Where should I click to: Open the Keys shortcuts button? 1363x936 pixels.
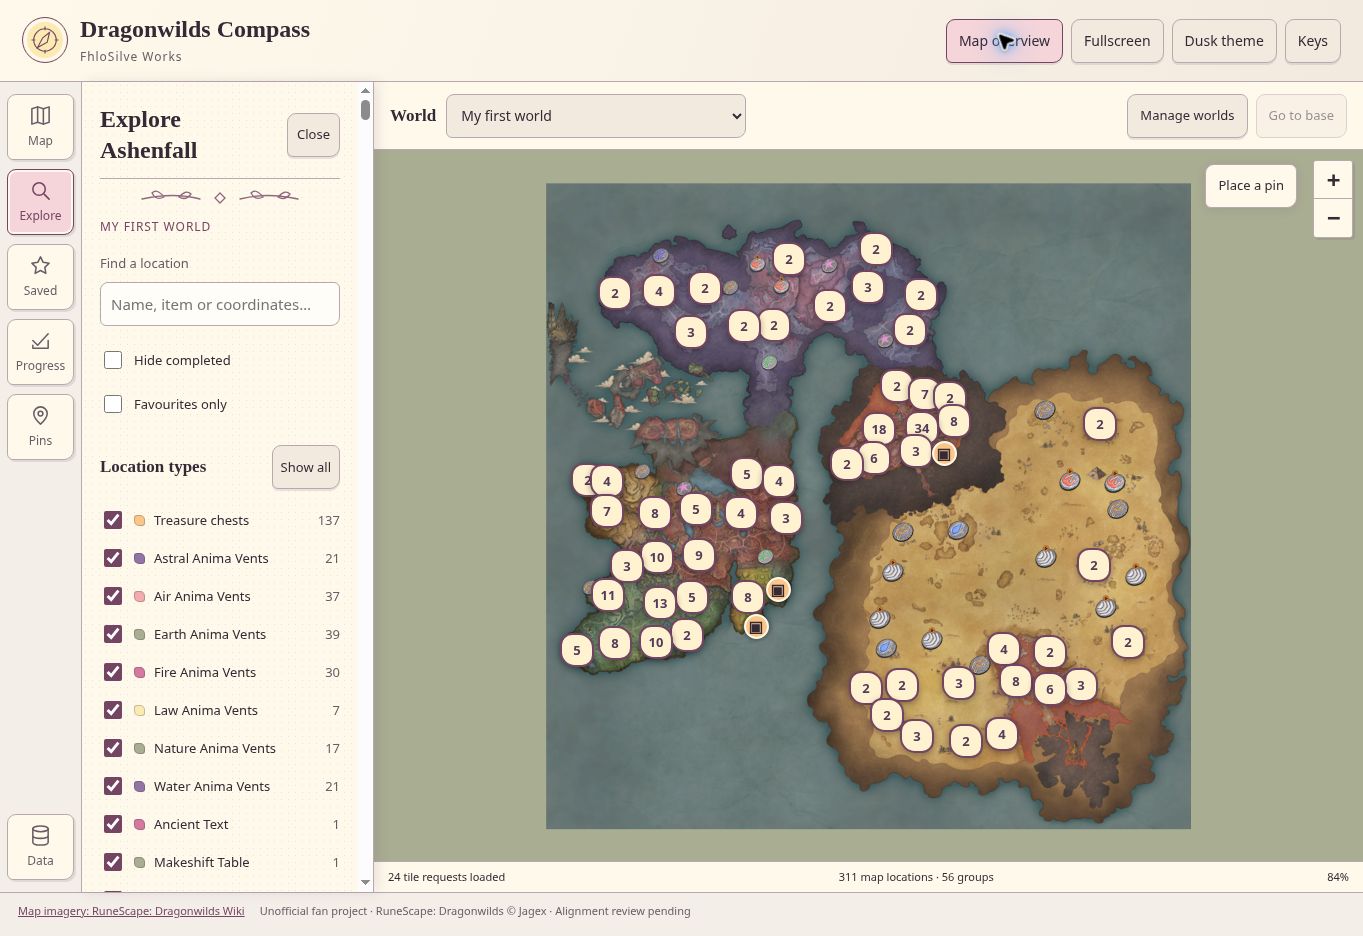click(x=1312, y=41)
